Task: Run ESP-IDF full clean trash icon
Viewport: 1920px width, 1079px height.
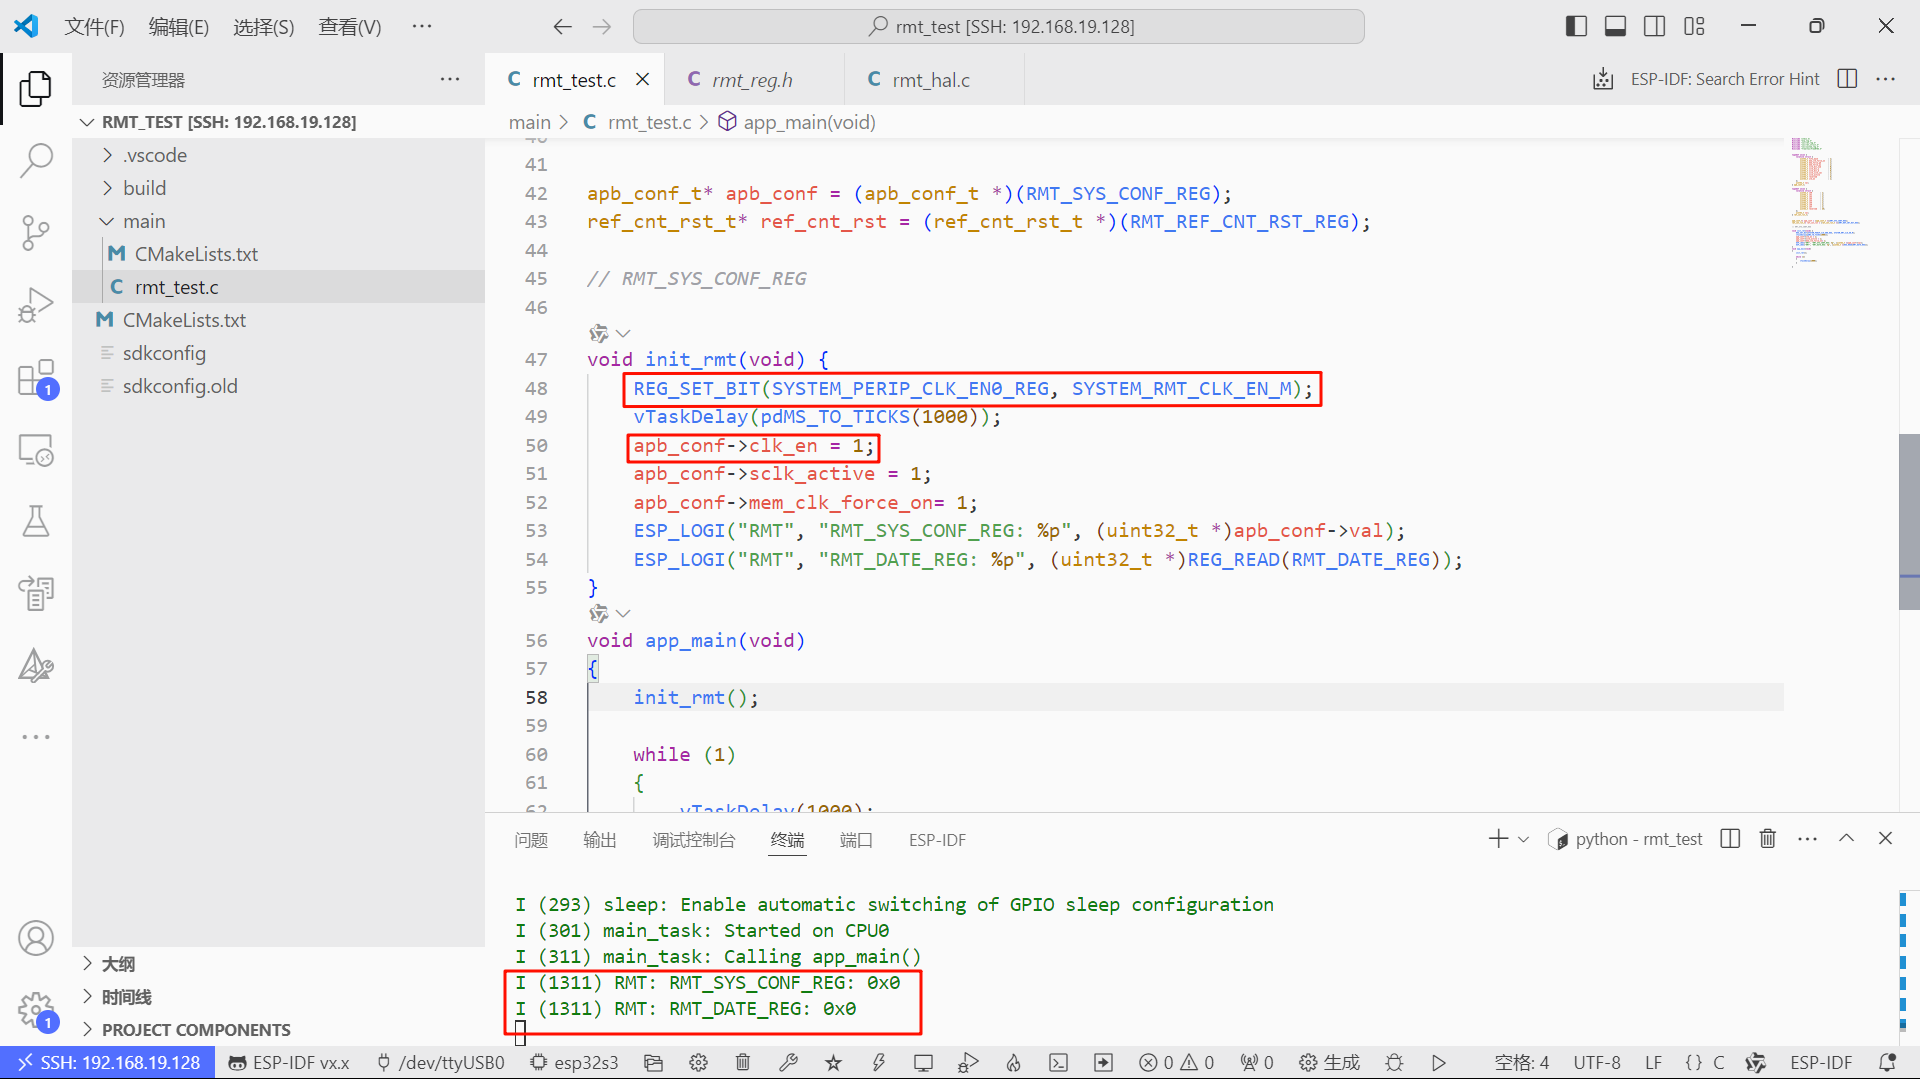Action: point(743,1062)
